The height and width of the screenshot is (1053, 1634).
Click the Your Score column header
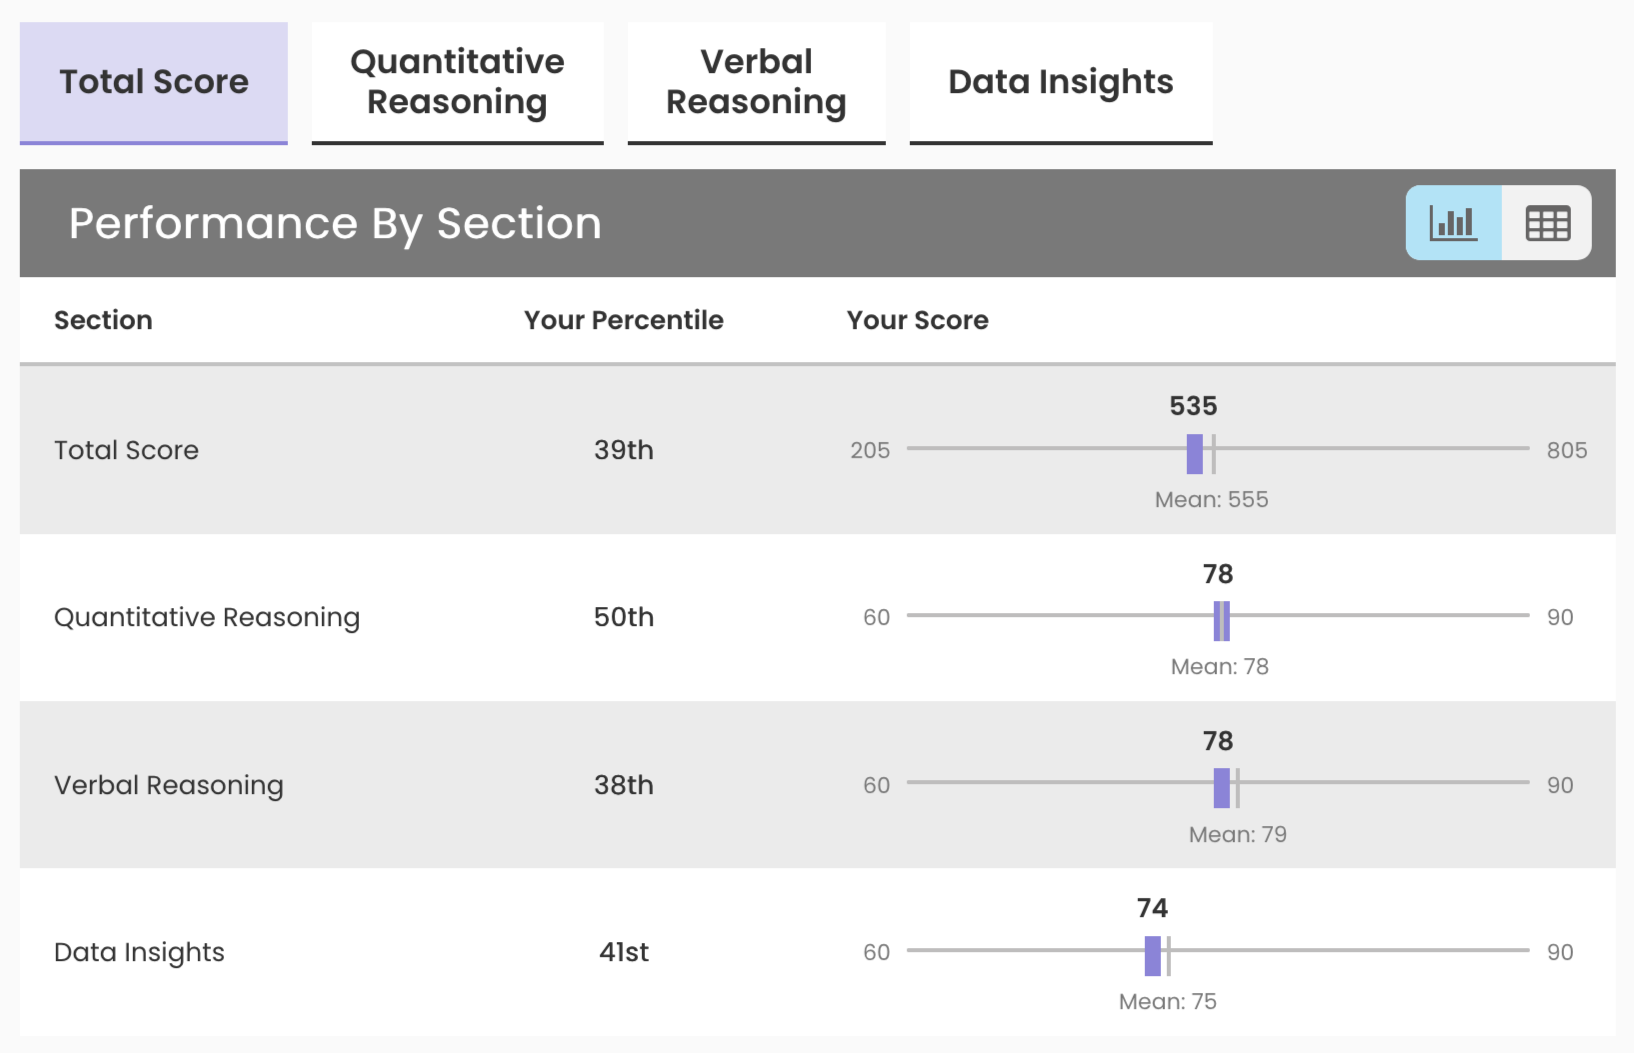click(x=917, y=320)
